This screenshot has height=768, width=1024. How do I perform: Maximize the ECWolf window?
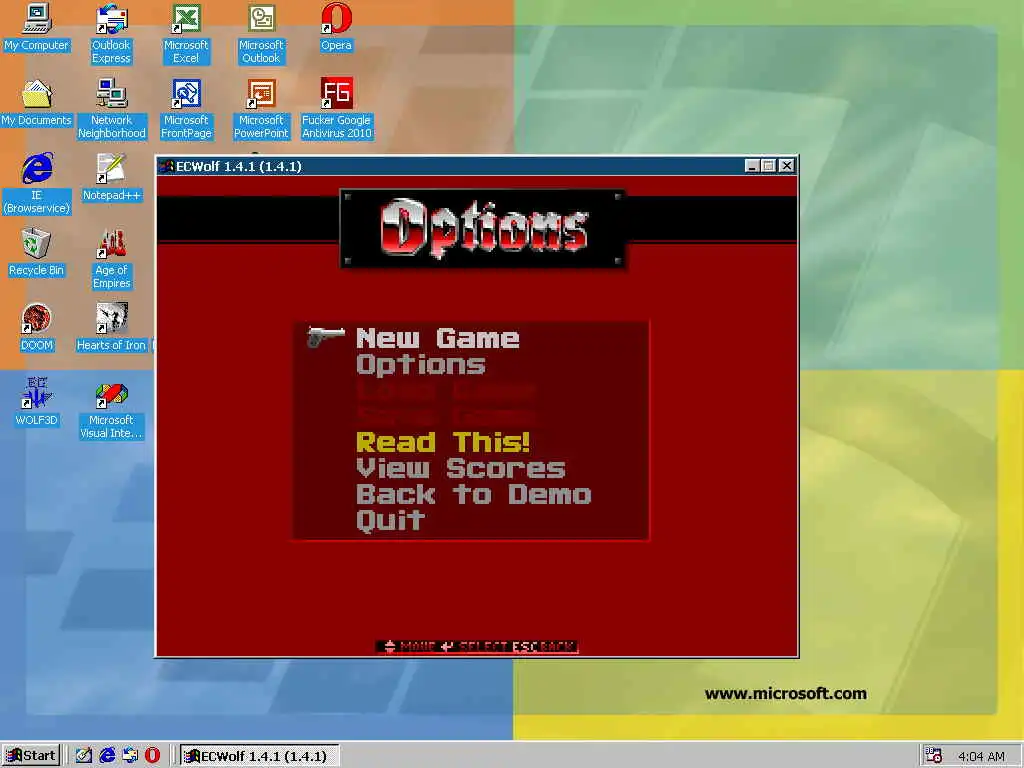tap(769, 166)
